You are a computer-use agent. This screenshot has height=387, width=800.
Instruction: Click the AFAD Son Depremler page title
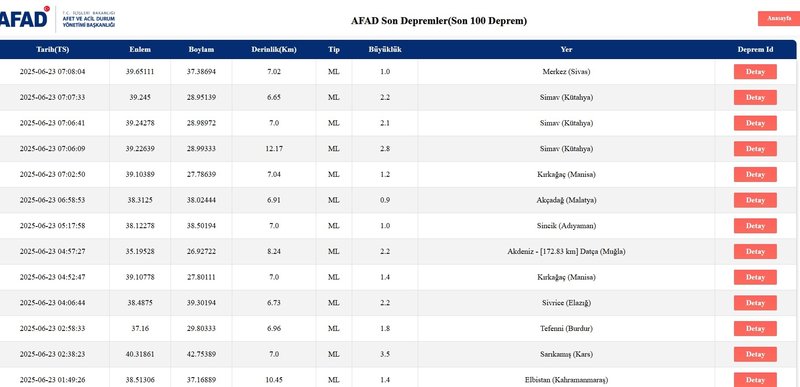point(439,21)
